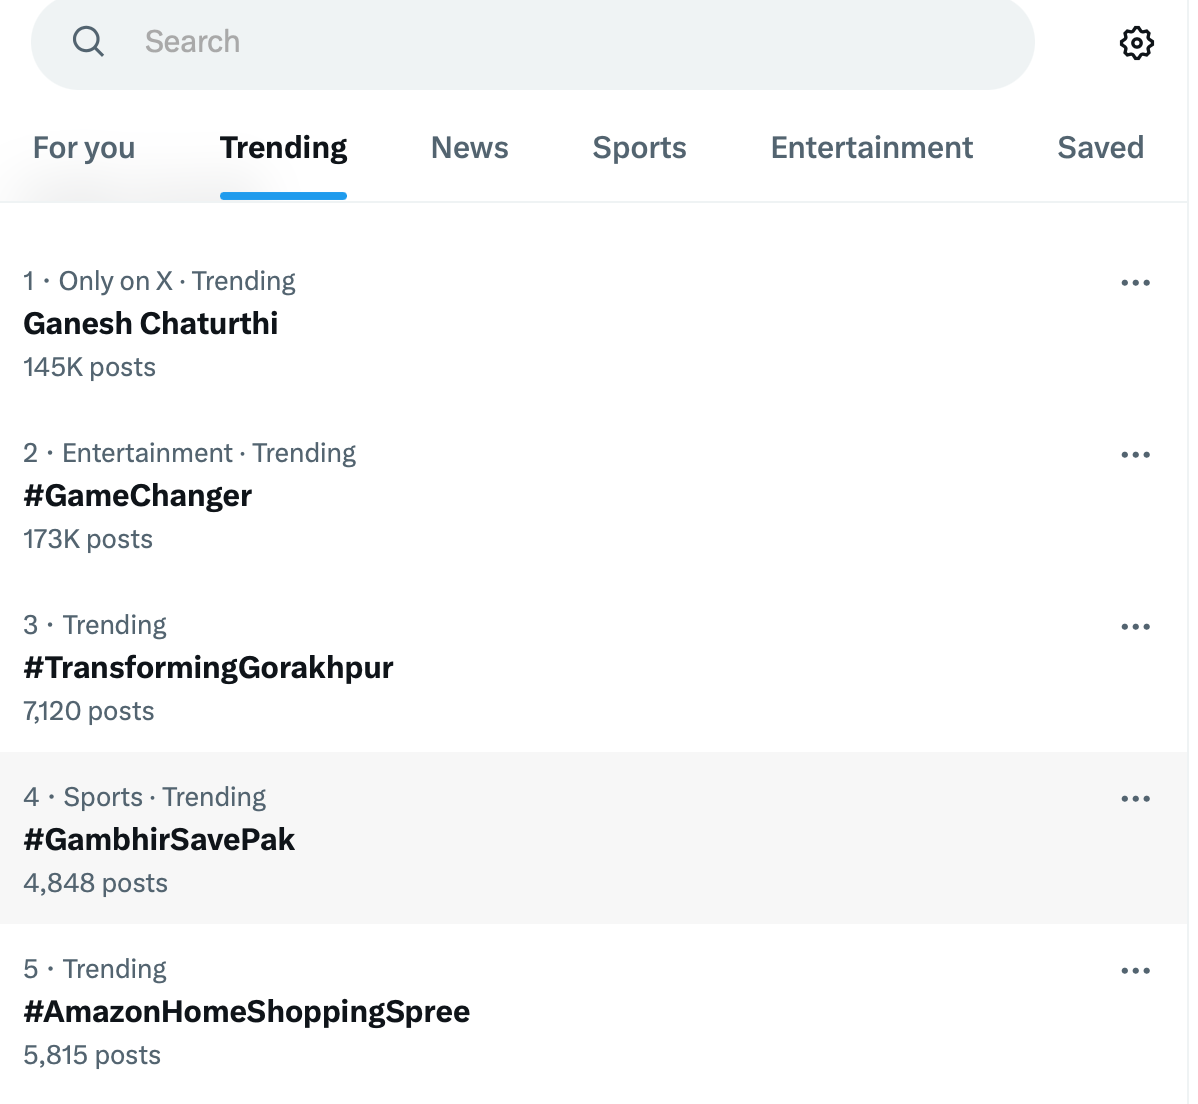
Task: Click the 145K posts count label
Action: click(x=90, y=368)
